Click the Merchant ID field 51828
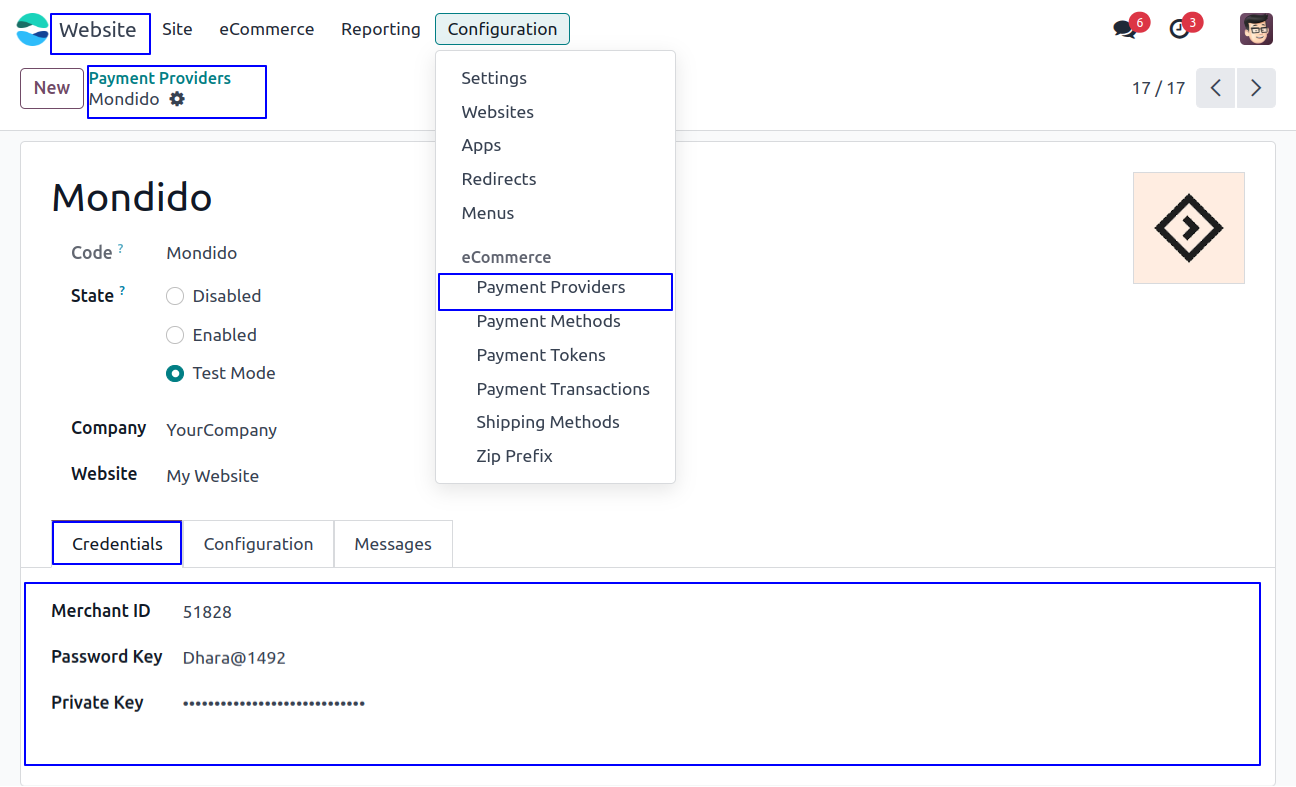 (207, 612)
